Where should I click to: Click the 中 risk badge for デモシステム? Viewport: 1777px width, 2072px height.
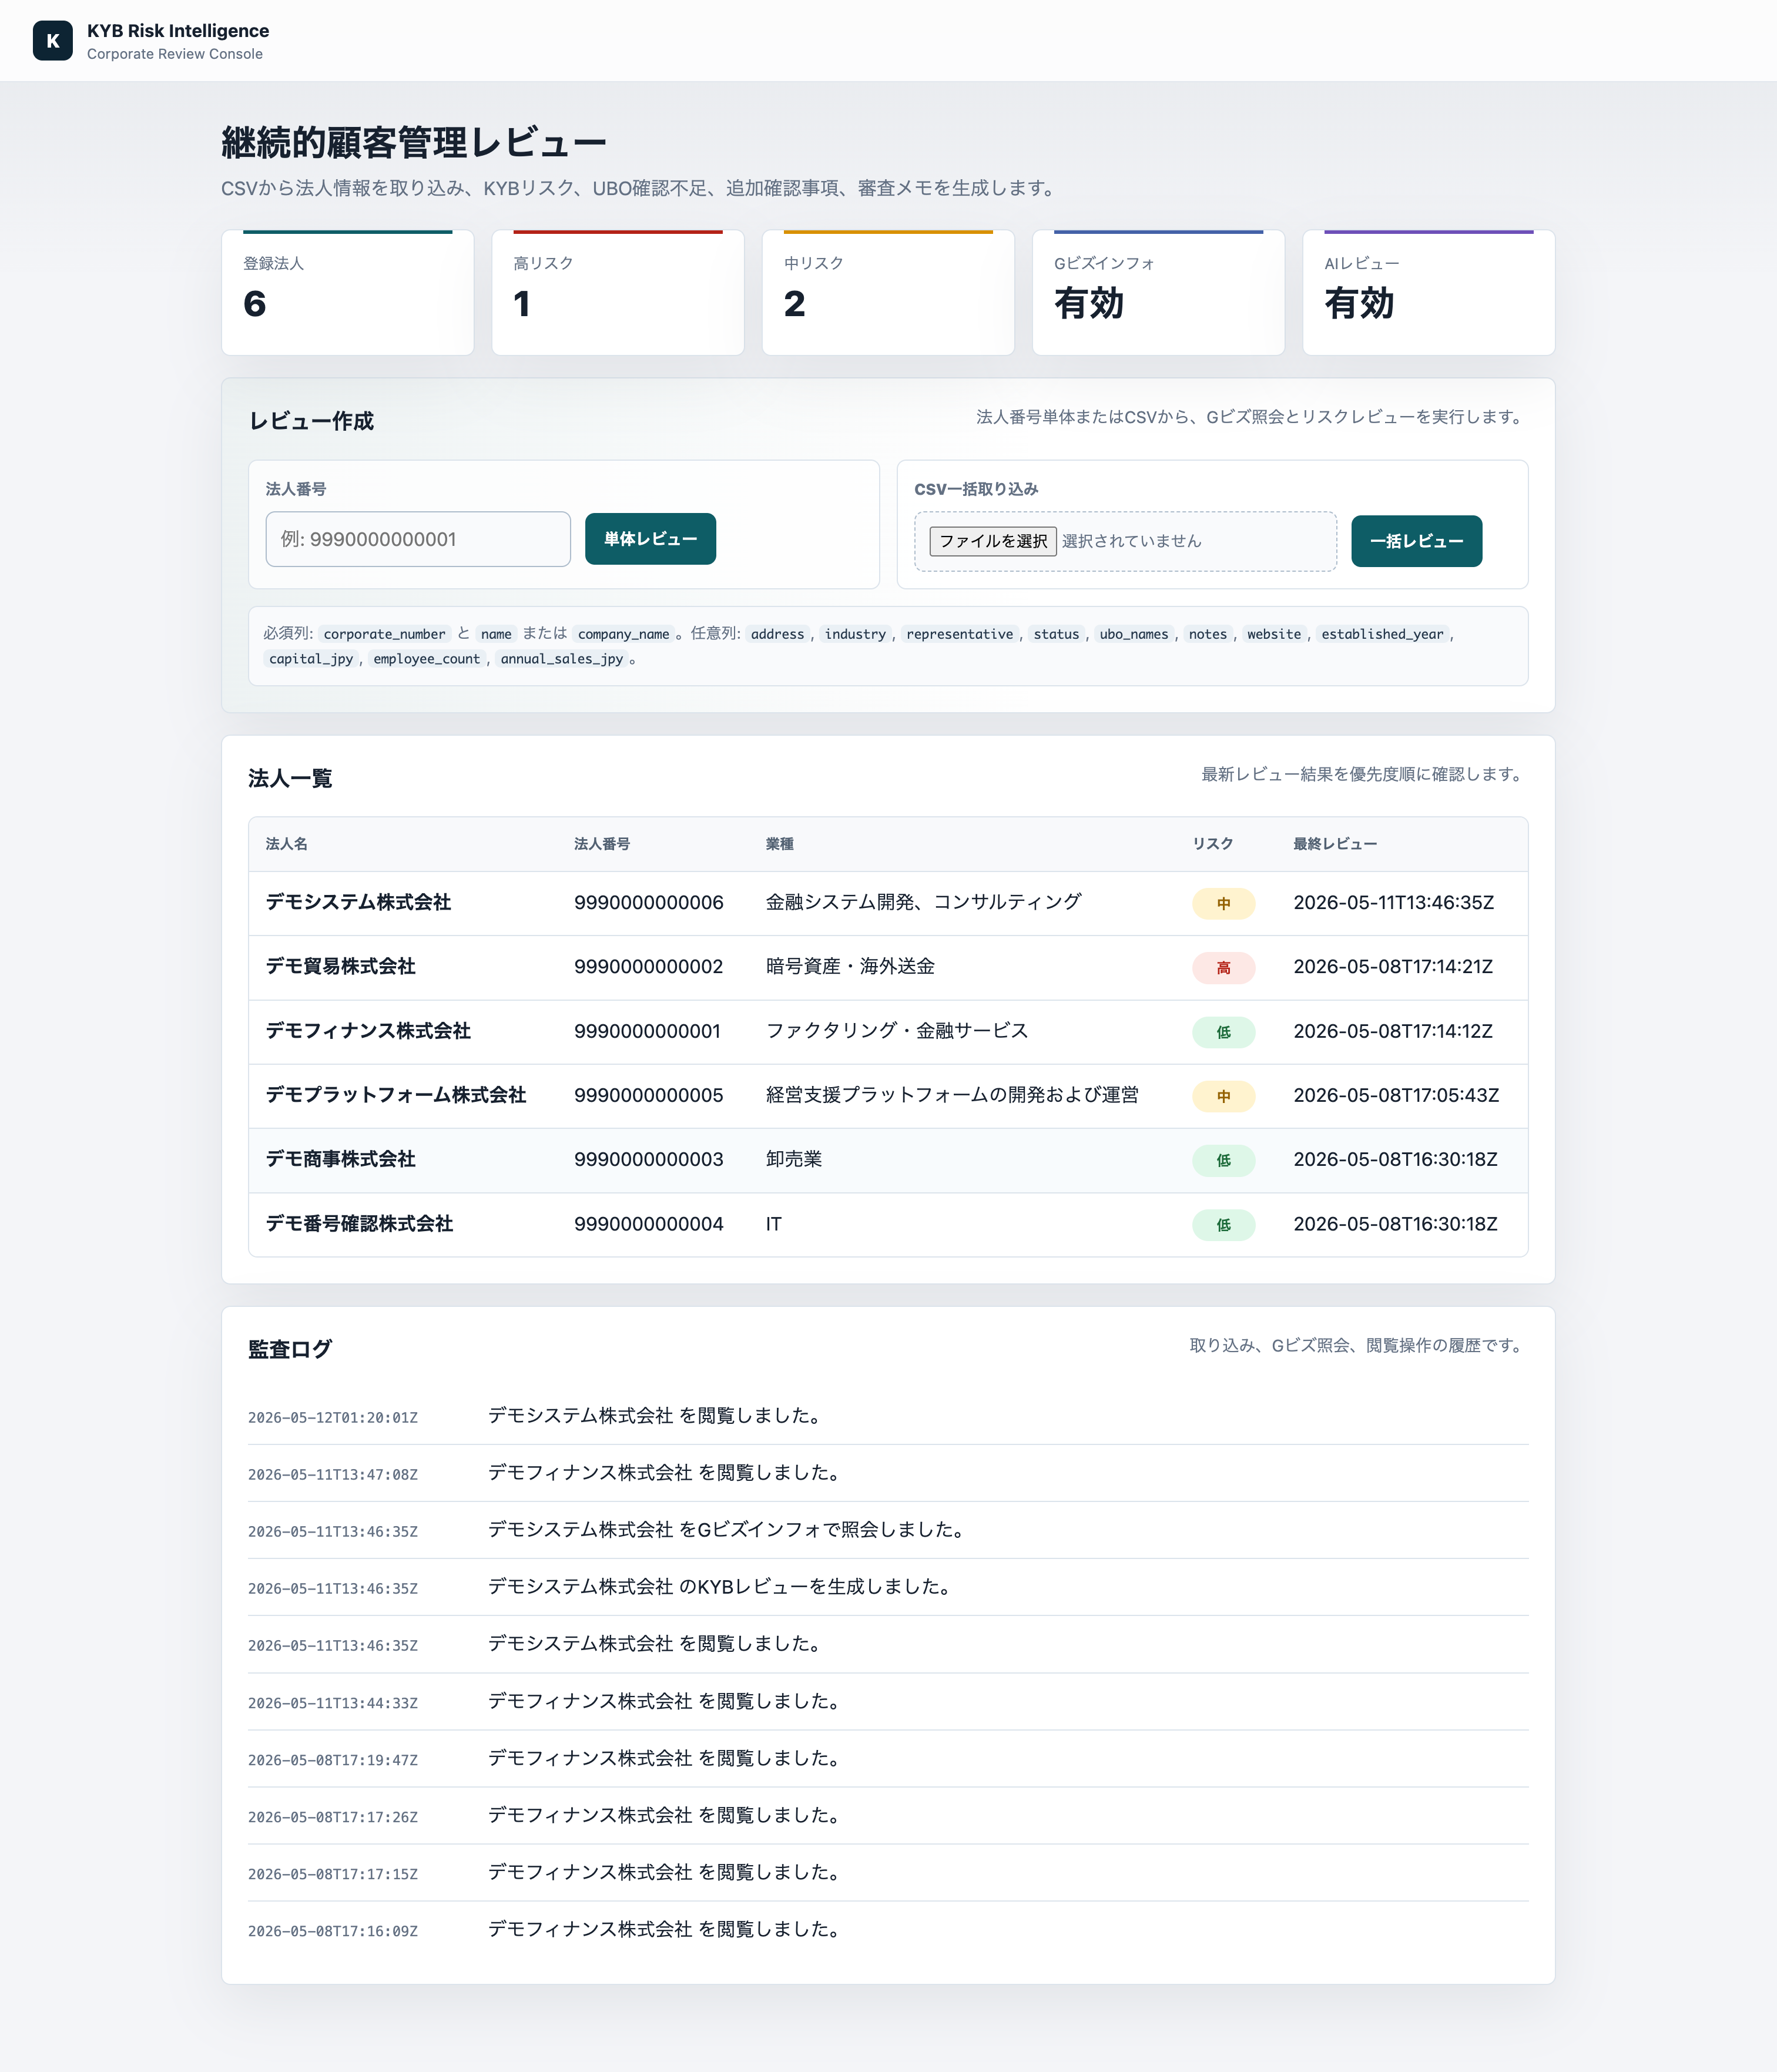pyautogui.click(x=1223, y=904)
